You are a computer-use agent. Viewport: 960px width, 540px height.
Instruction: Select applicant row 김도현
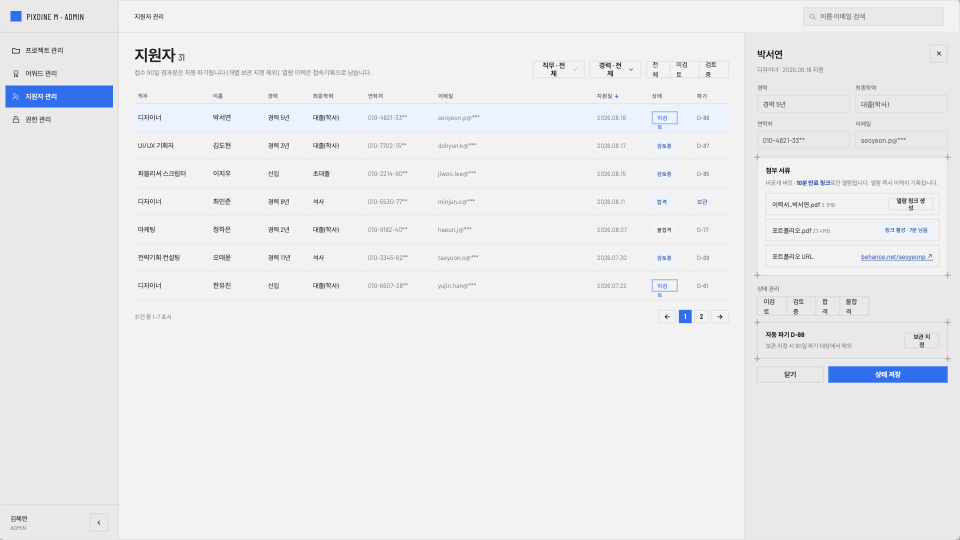point(432,146)
